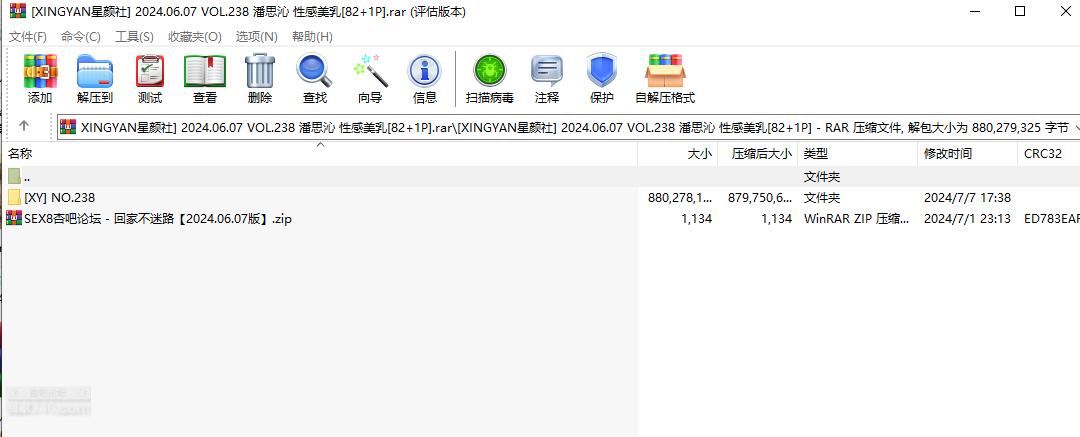Viewport: 1080px width, 437px height.
Task: Minimize the WinRAR window
Action: (x=977, y=12)
